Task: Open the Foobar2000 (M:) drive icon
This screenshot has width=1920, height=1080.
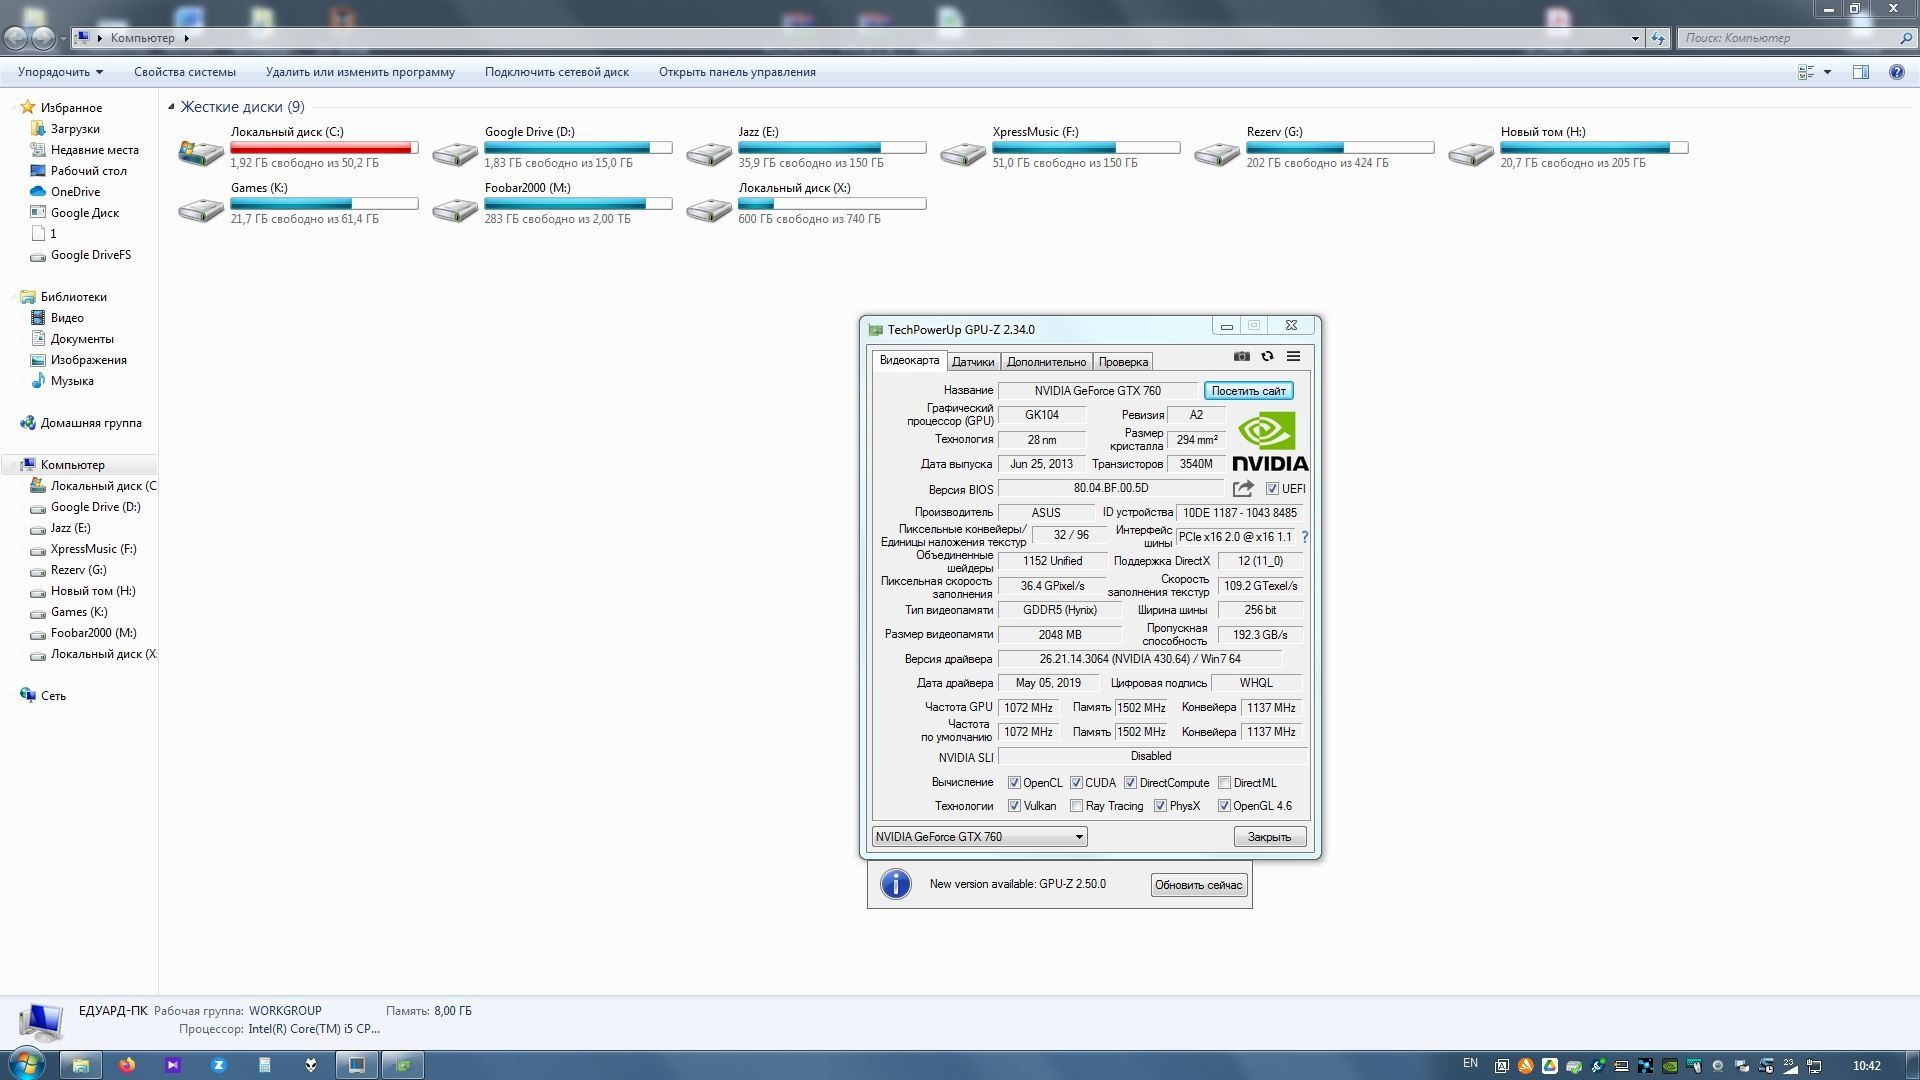Action: [x=455, y=208]
